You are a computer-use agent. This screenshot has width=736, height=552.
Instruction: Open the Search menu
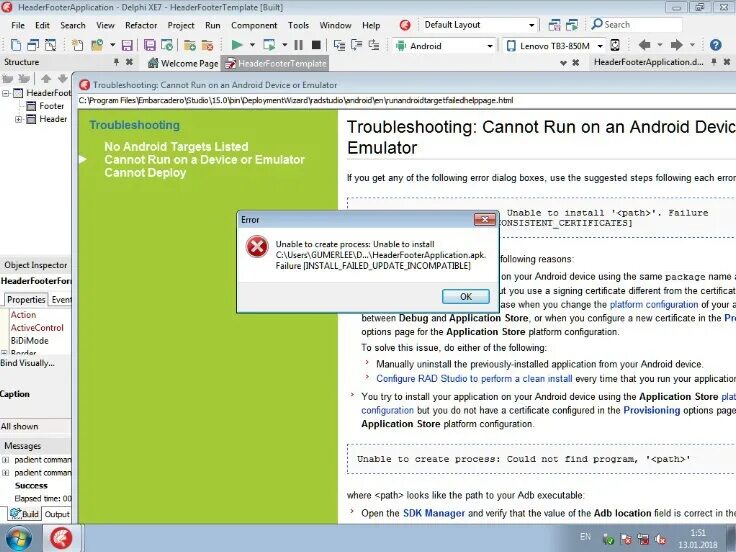coord(73,25)
